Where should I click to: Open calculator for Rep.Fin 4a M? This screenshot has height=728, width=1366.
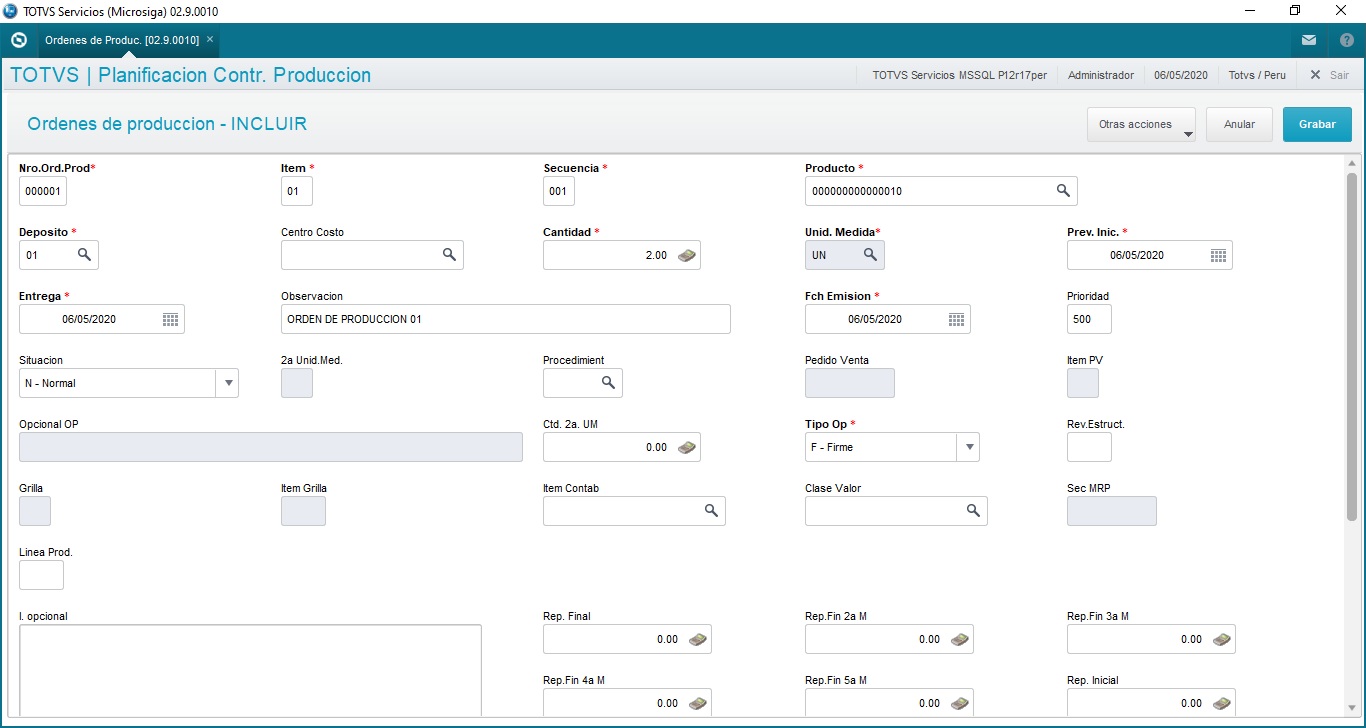click(698, 703)
